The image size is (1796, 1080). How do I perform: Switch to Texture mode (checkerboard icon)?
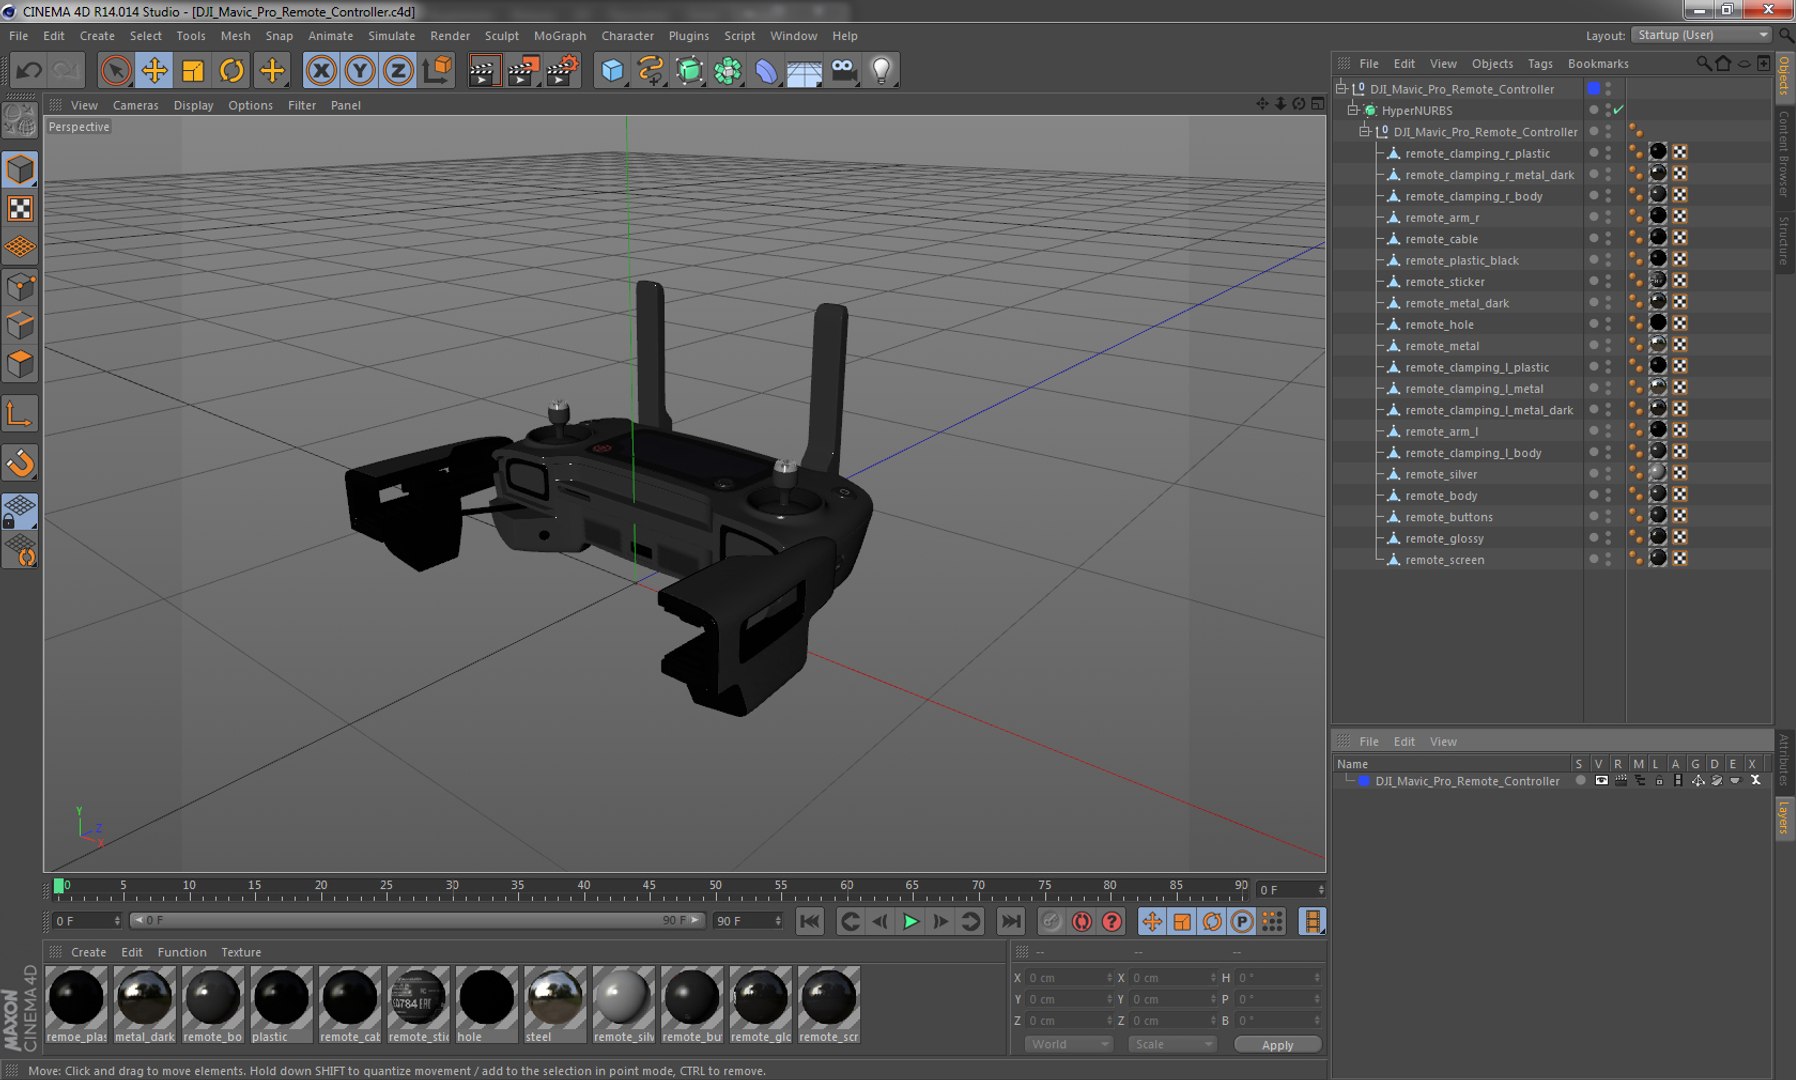[x=20, y=208]
